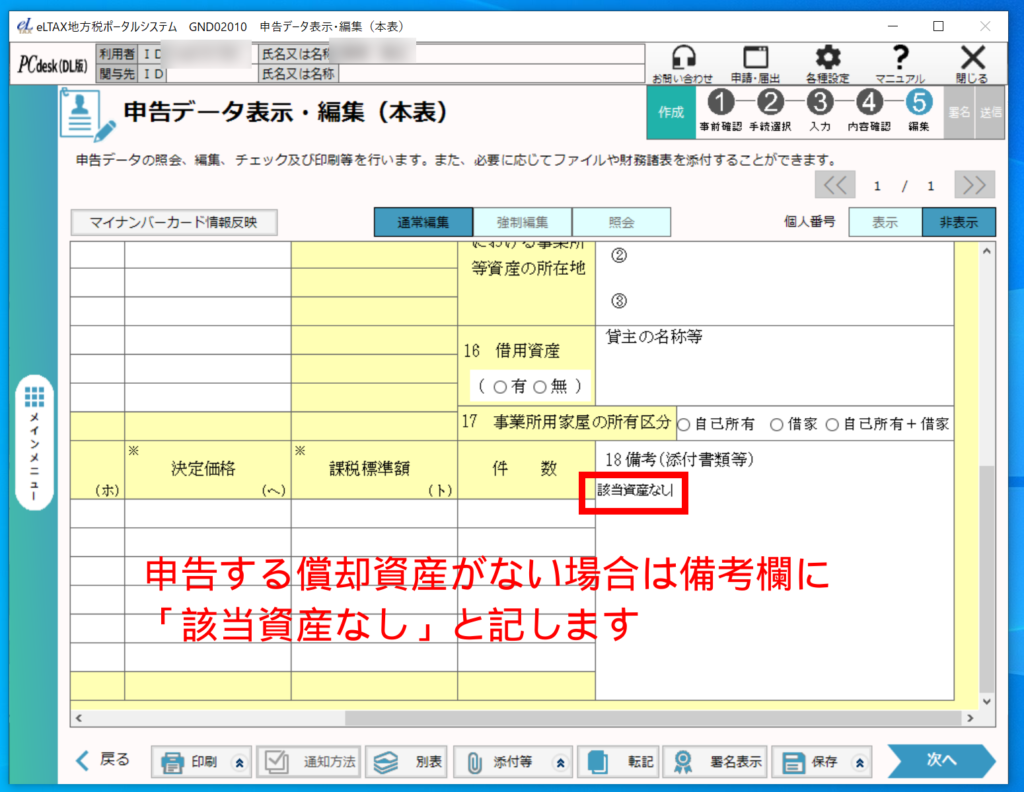Switch to 通常編集 mode tab
This screenshot has height=792, width=1024.
point(422,222)
